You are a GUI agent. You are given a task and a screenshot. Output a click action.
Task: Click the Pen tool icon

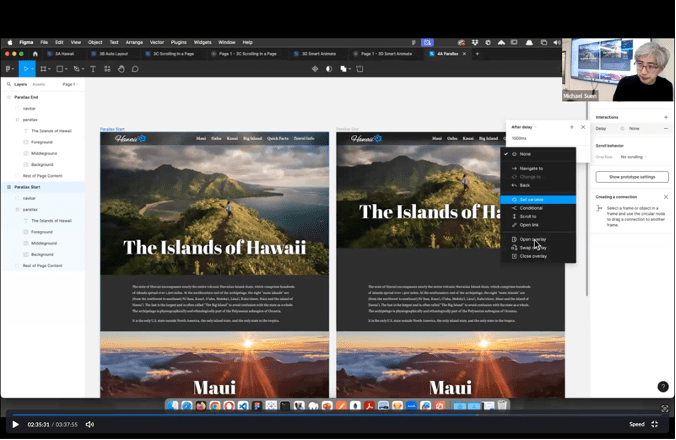[77, 69]
